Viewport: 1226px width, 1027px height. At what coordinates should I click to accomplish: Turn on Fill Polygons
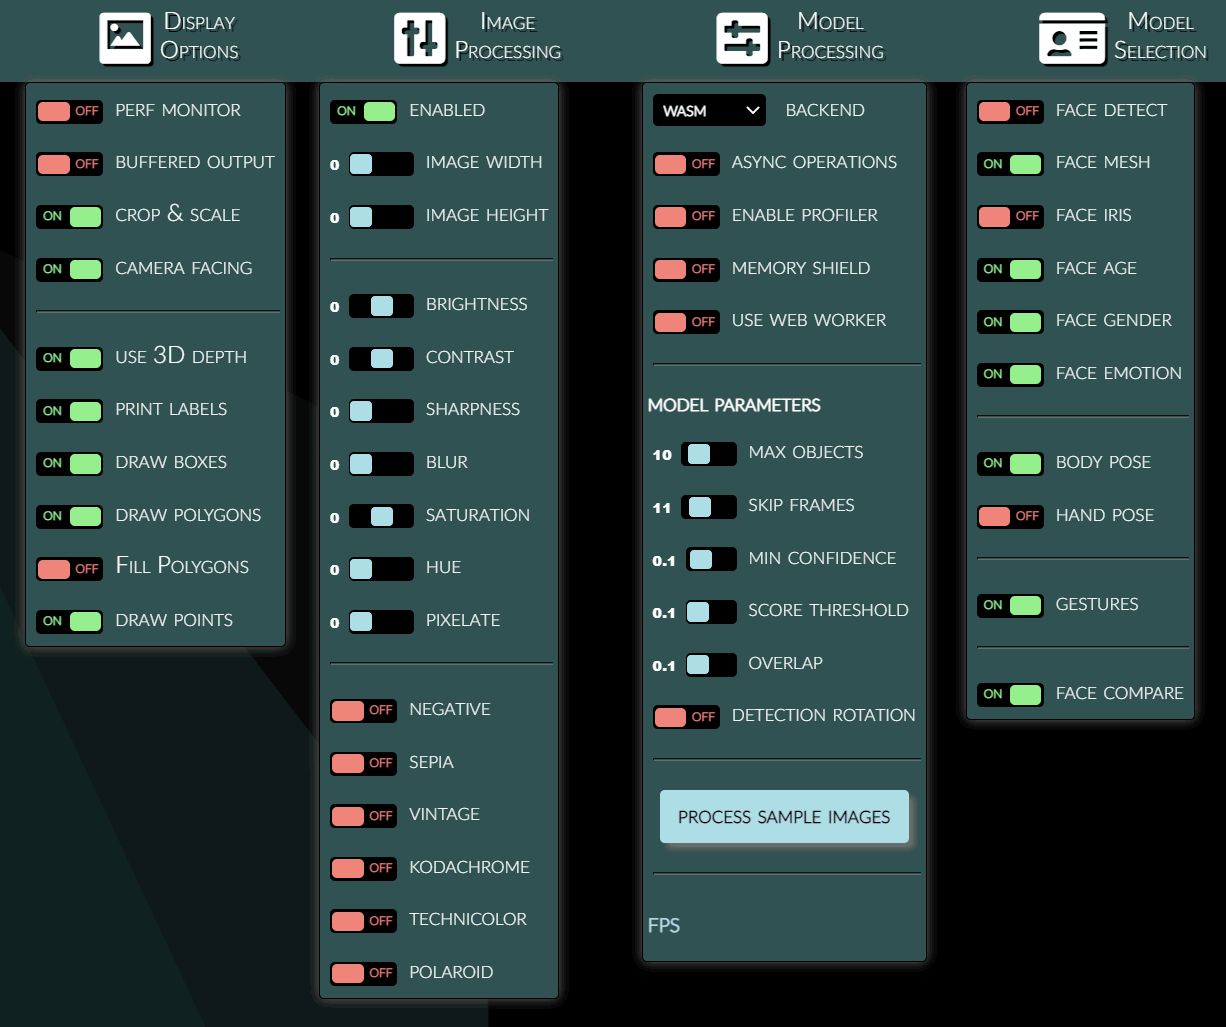pos(69,568)
